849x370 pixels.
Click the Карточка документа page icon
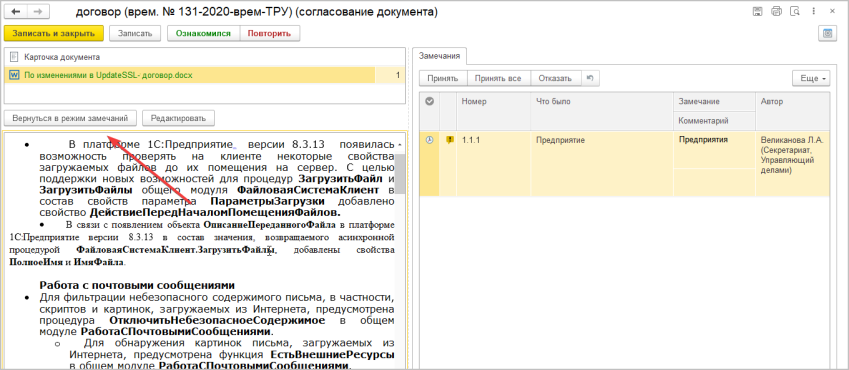click(15, 57)
